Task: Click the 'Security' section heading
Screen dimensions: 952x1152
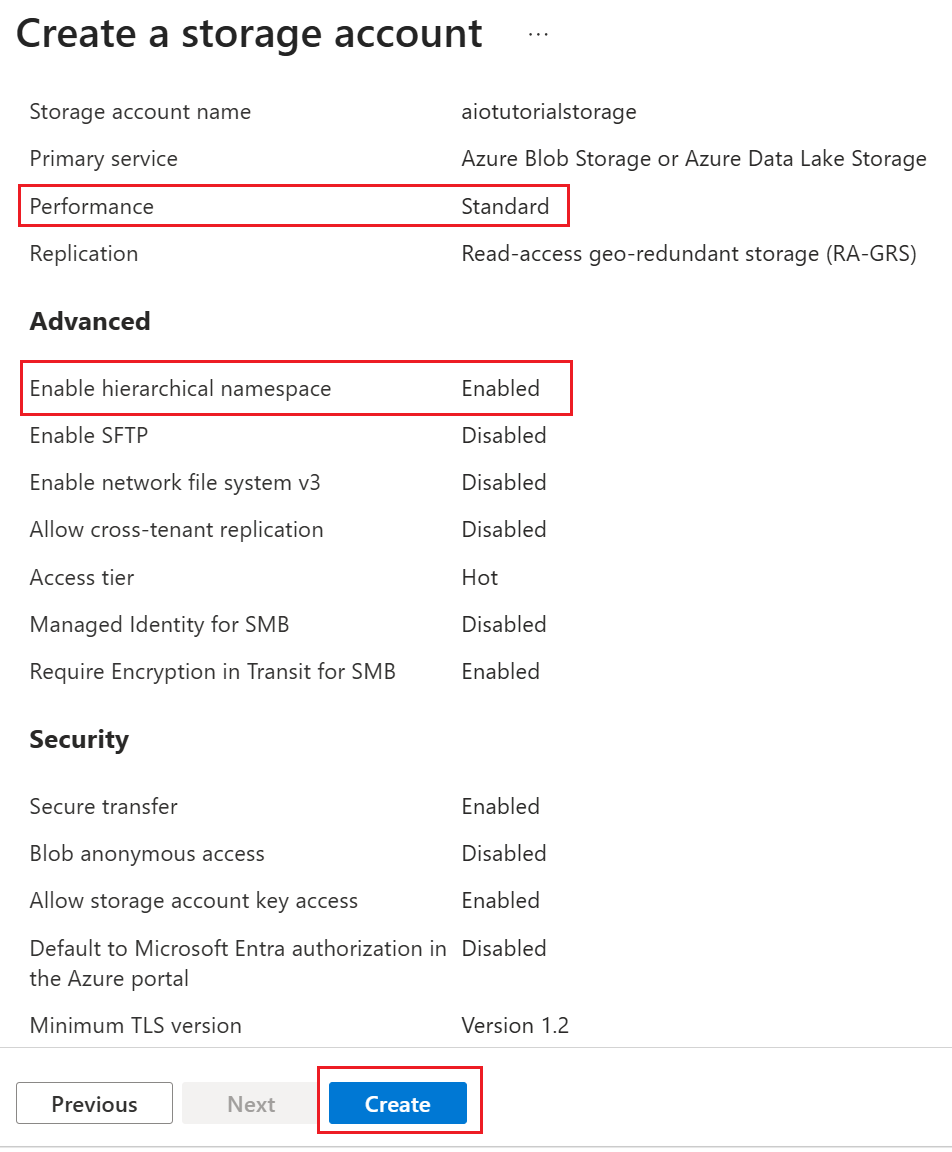Action: (79, 739)
